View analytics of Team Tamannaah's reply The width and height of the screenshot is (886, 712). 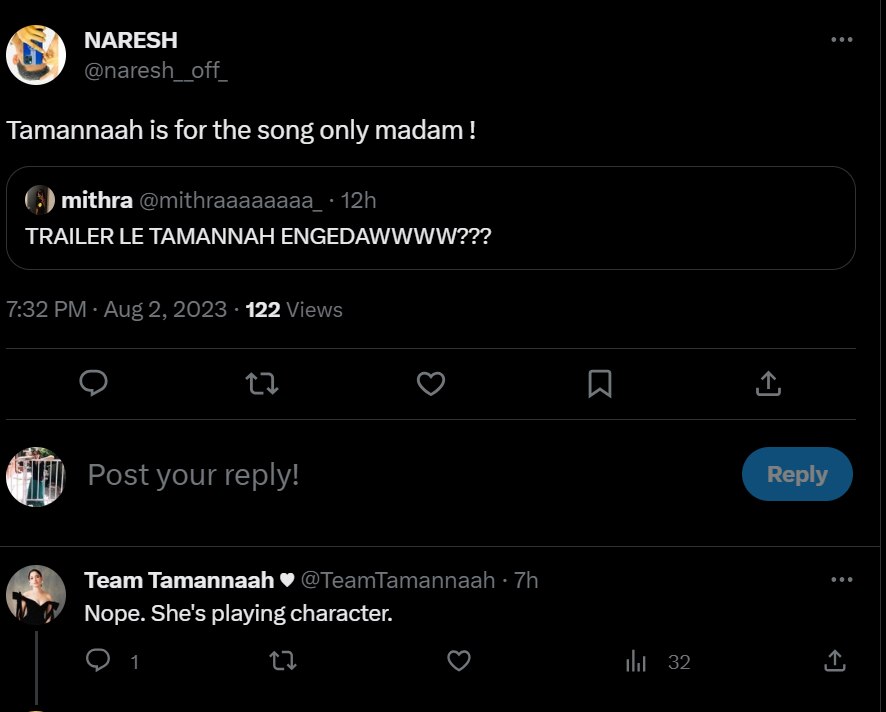click(x=637, y=661)
